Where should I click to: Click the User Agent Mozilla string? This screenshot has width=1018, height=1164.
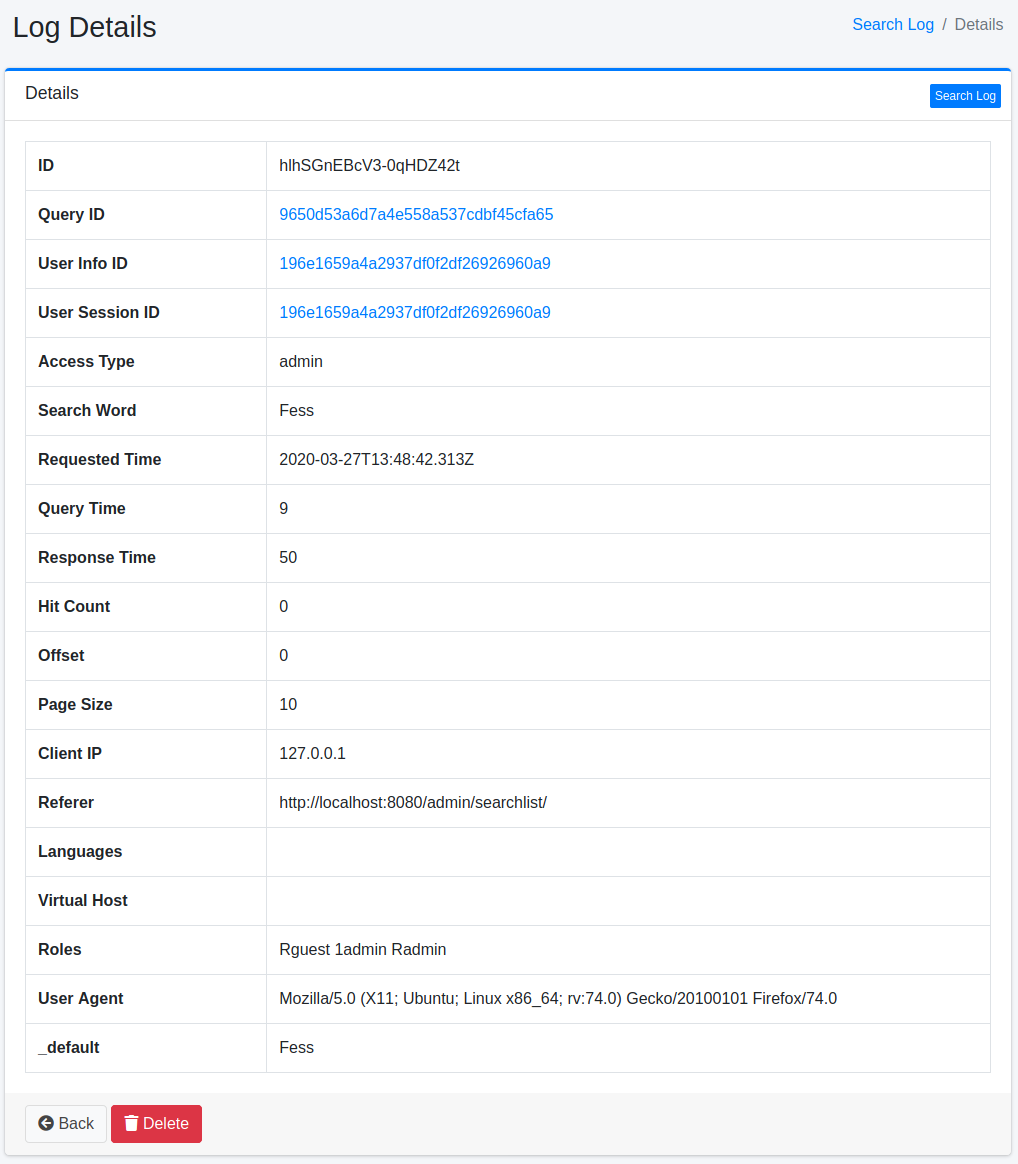pos(557,998)
